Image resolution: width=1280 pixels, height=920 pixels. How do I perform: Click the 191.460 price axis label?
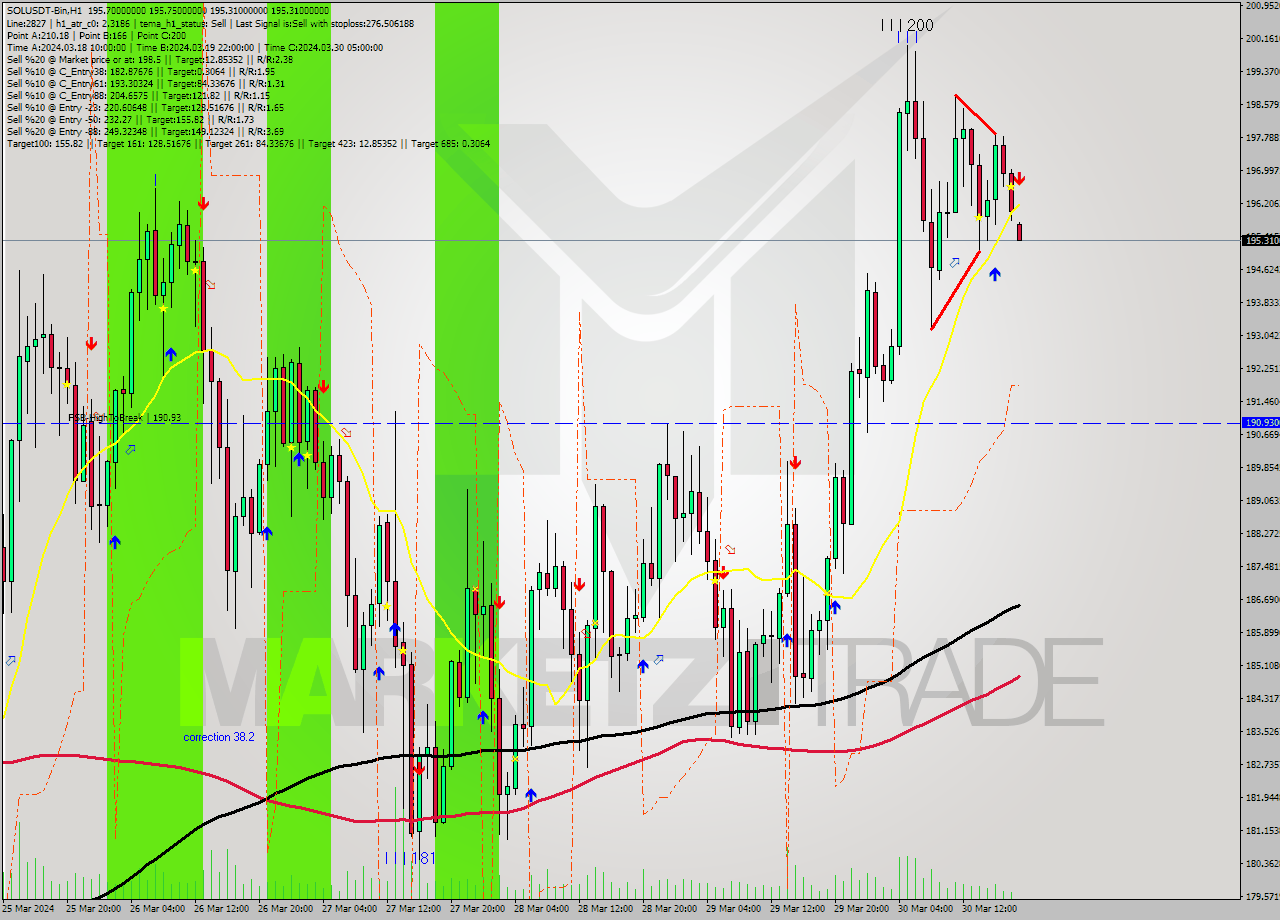1261,401
